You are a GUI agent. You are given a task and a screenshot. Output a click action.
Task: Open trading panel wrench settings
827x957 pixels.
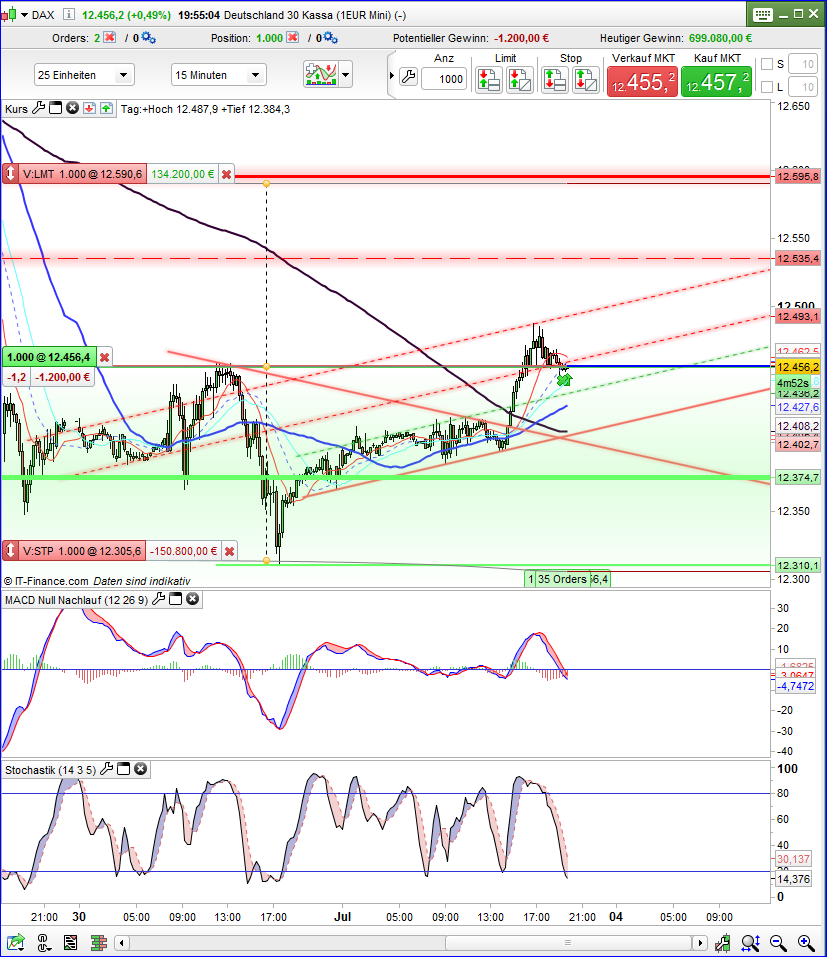tap(408, 77)
